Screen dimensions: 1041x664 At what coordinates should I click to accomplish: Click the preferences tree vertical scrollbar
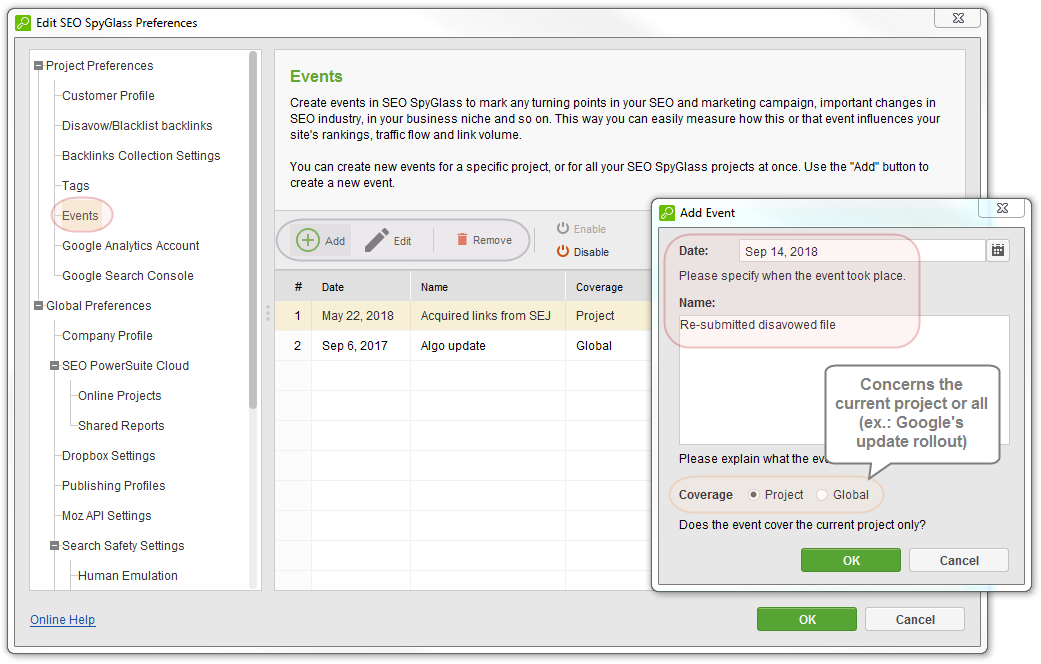click(x=253, y=230)
